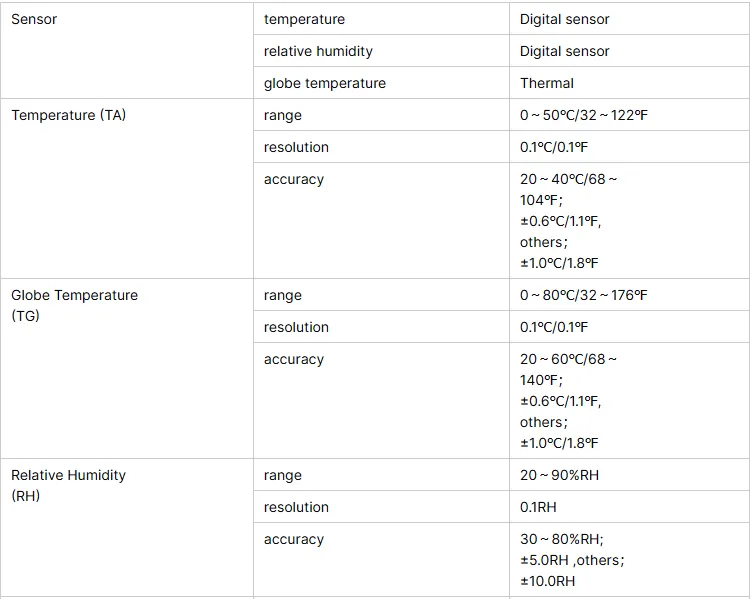
Task: Click the Globe Temperature (TG) label
Action: pos(74,305)
